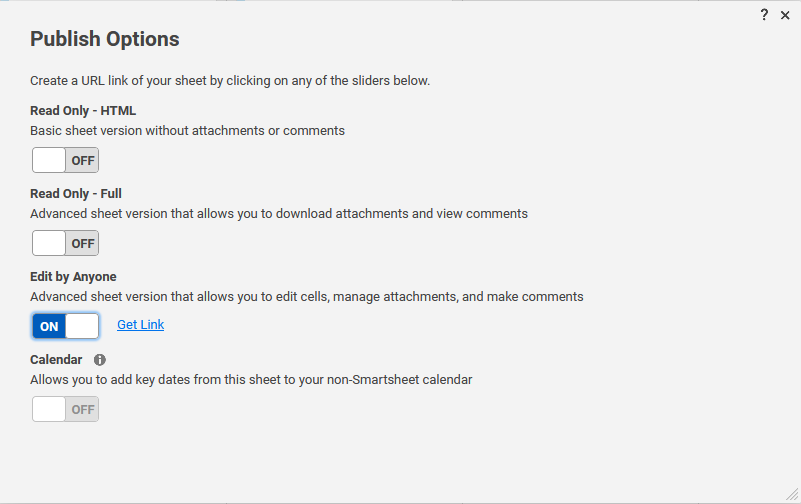
Task: Click the blue ON label of active slider
Action: [x=49, y=326]
